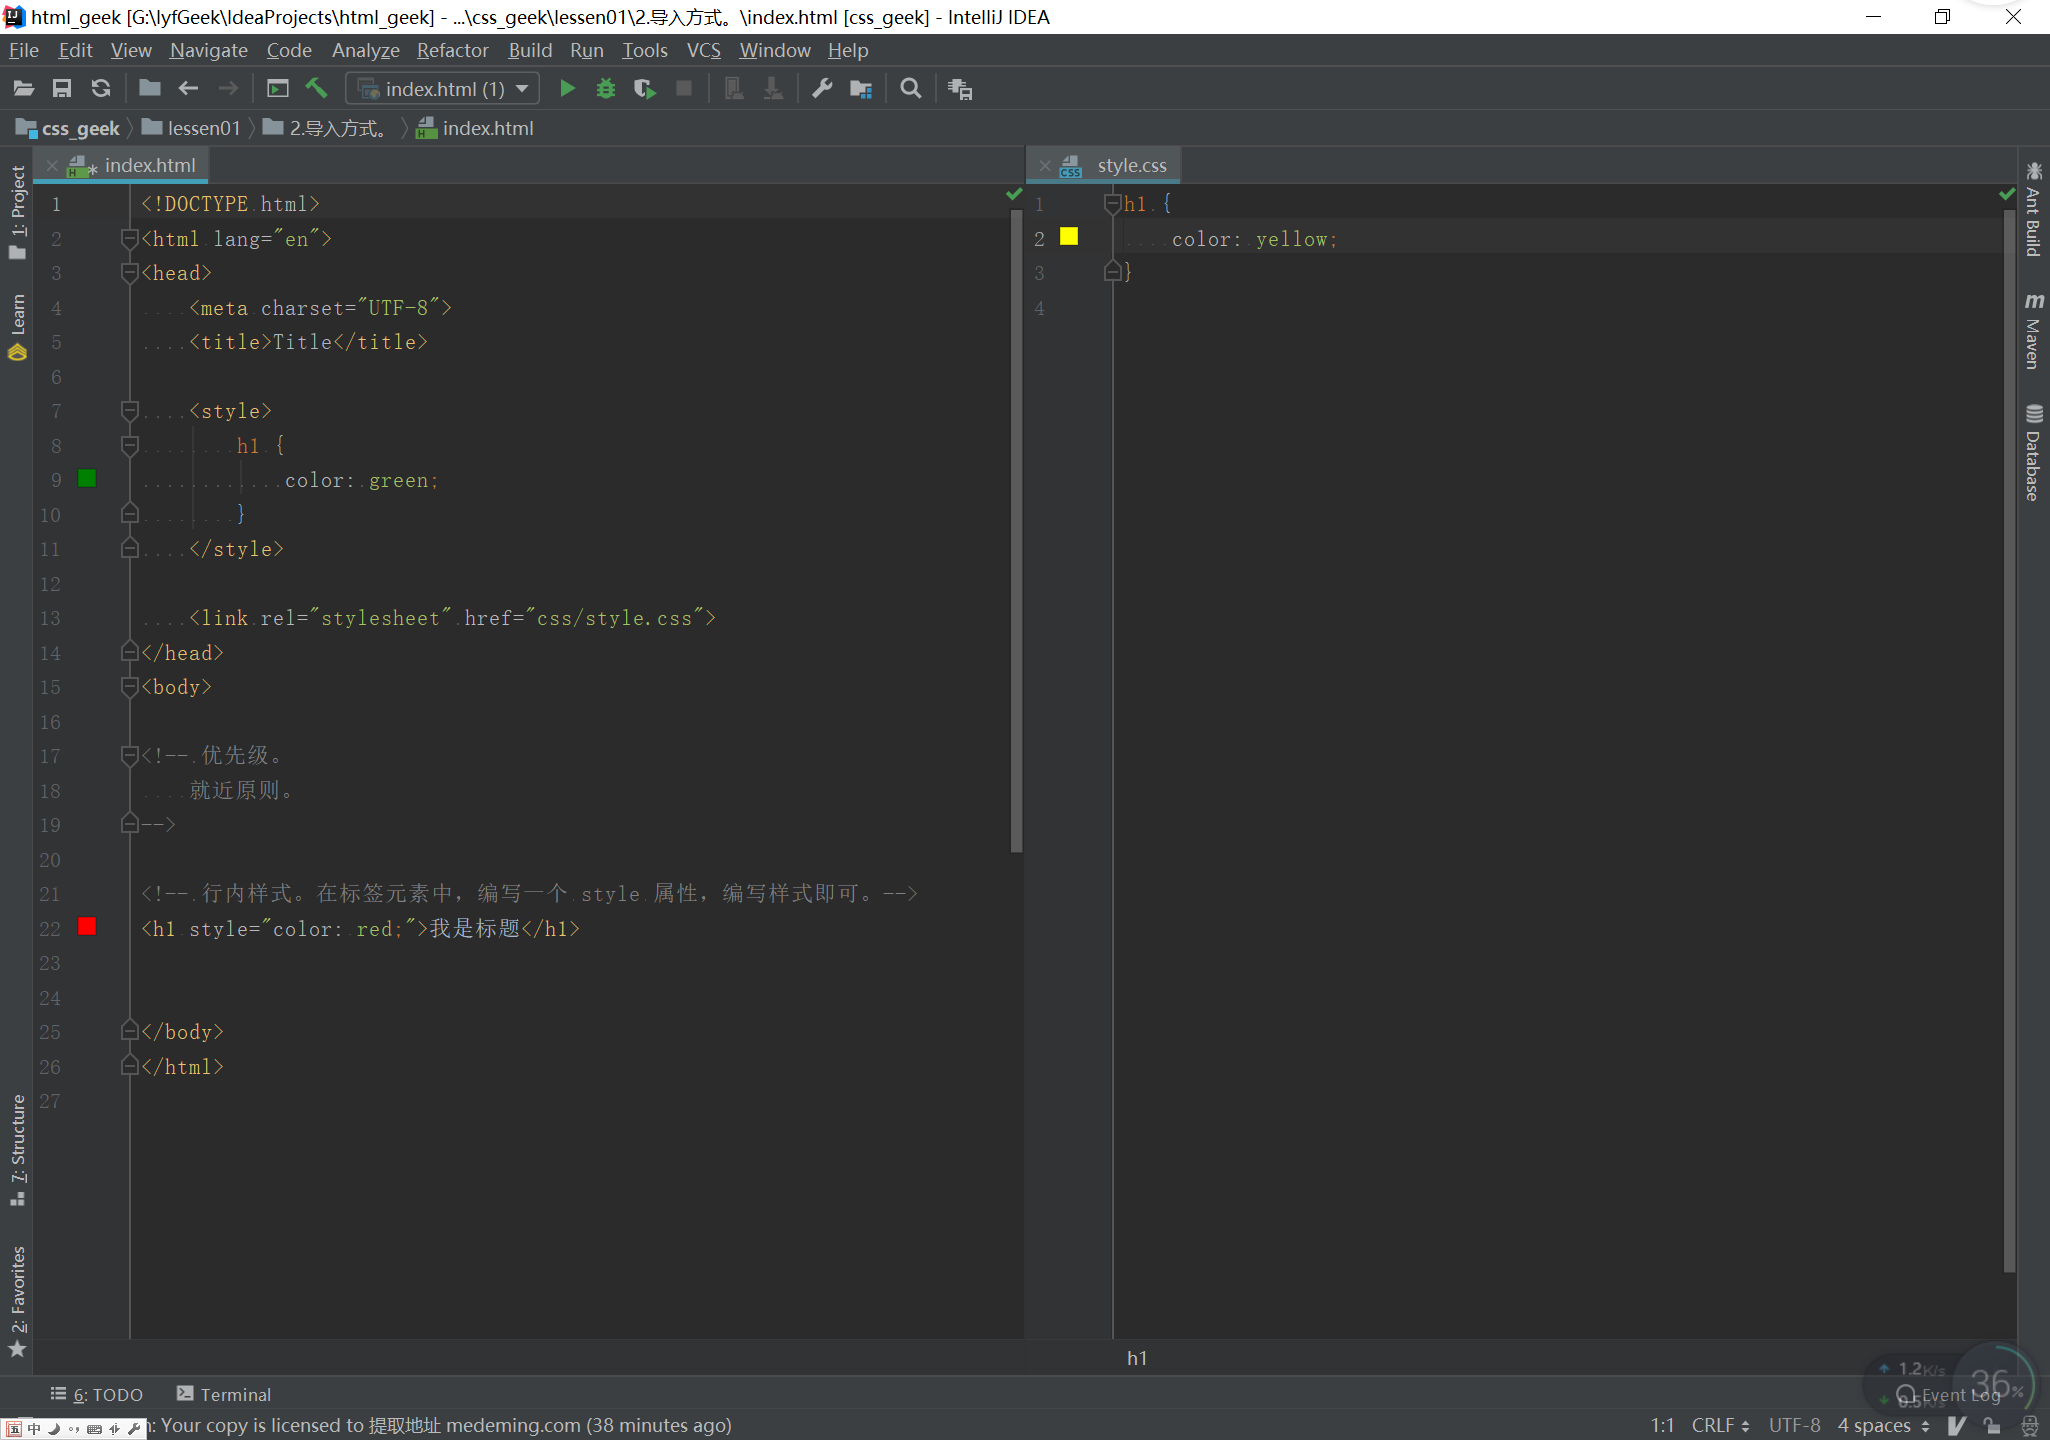This screenshot has height=1440, width=2050.
Task: Open the Terminal tool window
Action: tap(224, 1394)
